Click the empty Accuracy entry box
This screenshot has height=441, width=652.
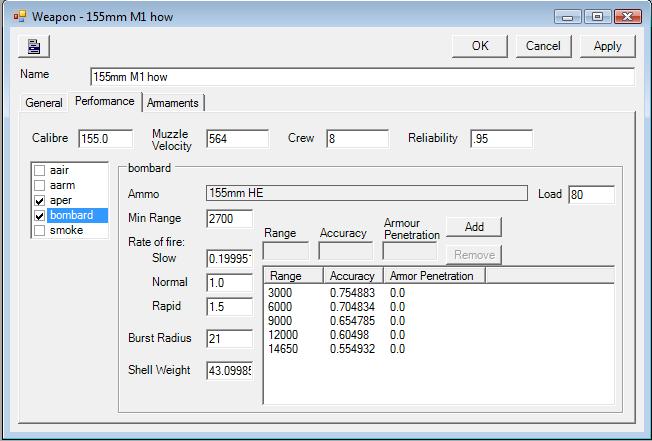tap(346, 251)
